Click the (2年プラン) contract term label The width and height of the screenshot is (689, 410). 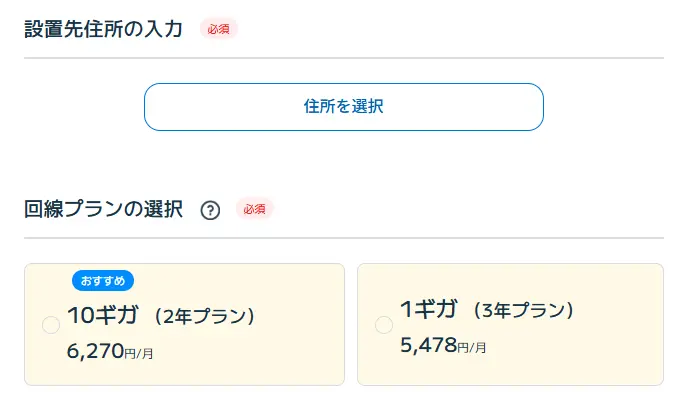click(x=206, y=316)
